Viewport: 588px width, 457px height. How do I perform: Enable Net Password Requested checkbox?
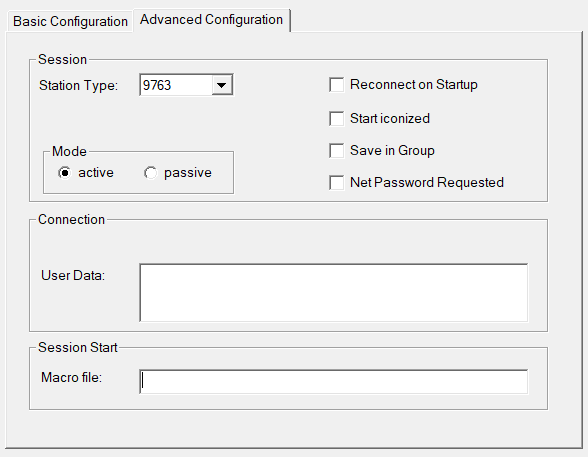pyautogui.click(x=336, y=183)
